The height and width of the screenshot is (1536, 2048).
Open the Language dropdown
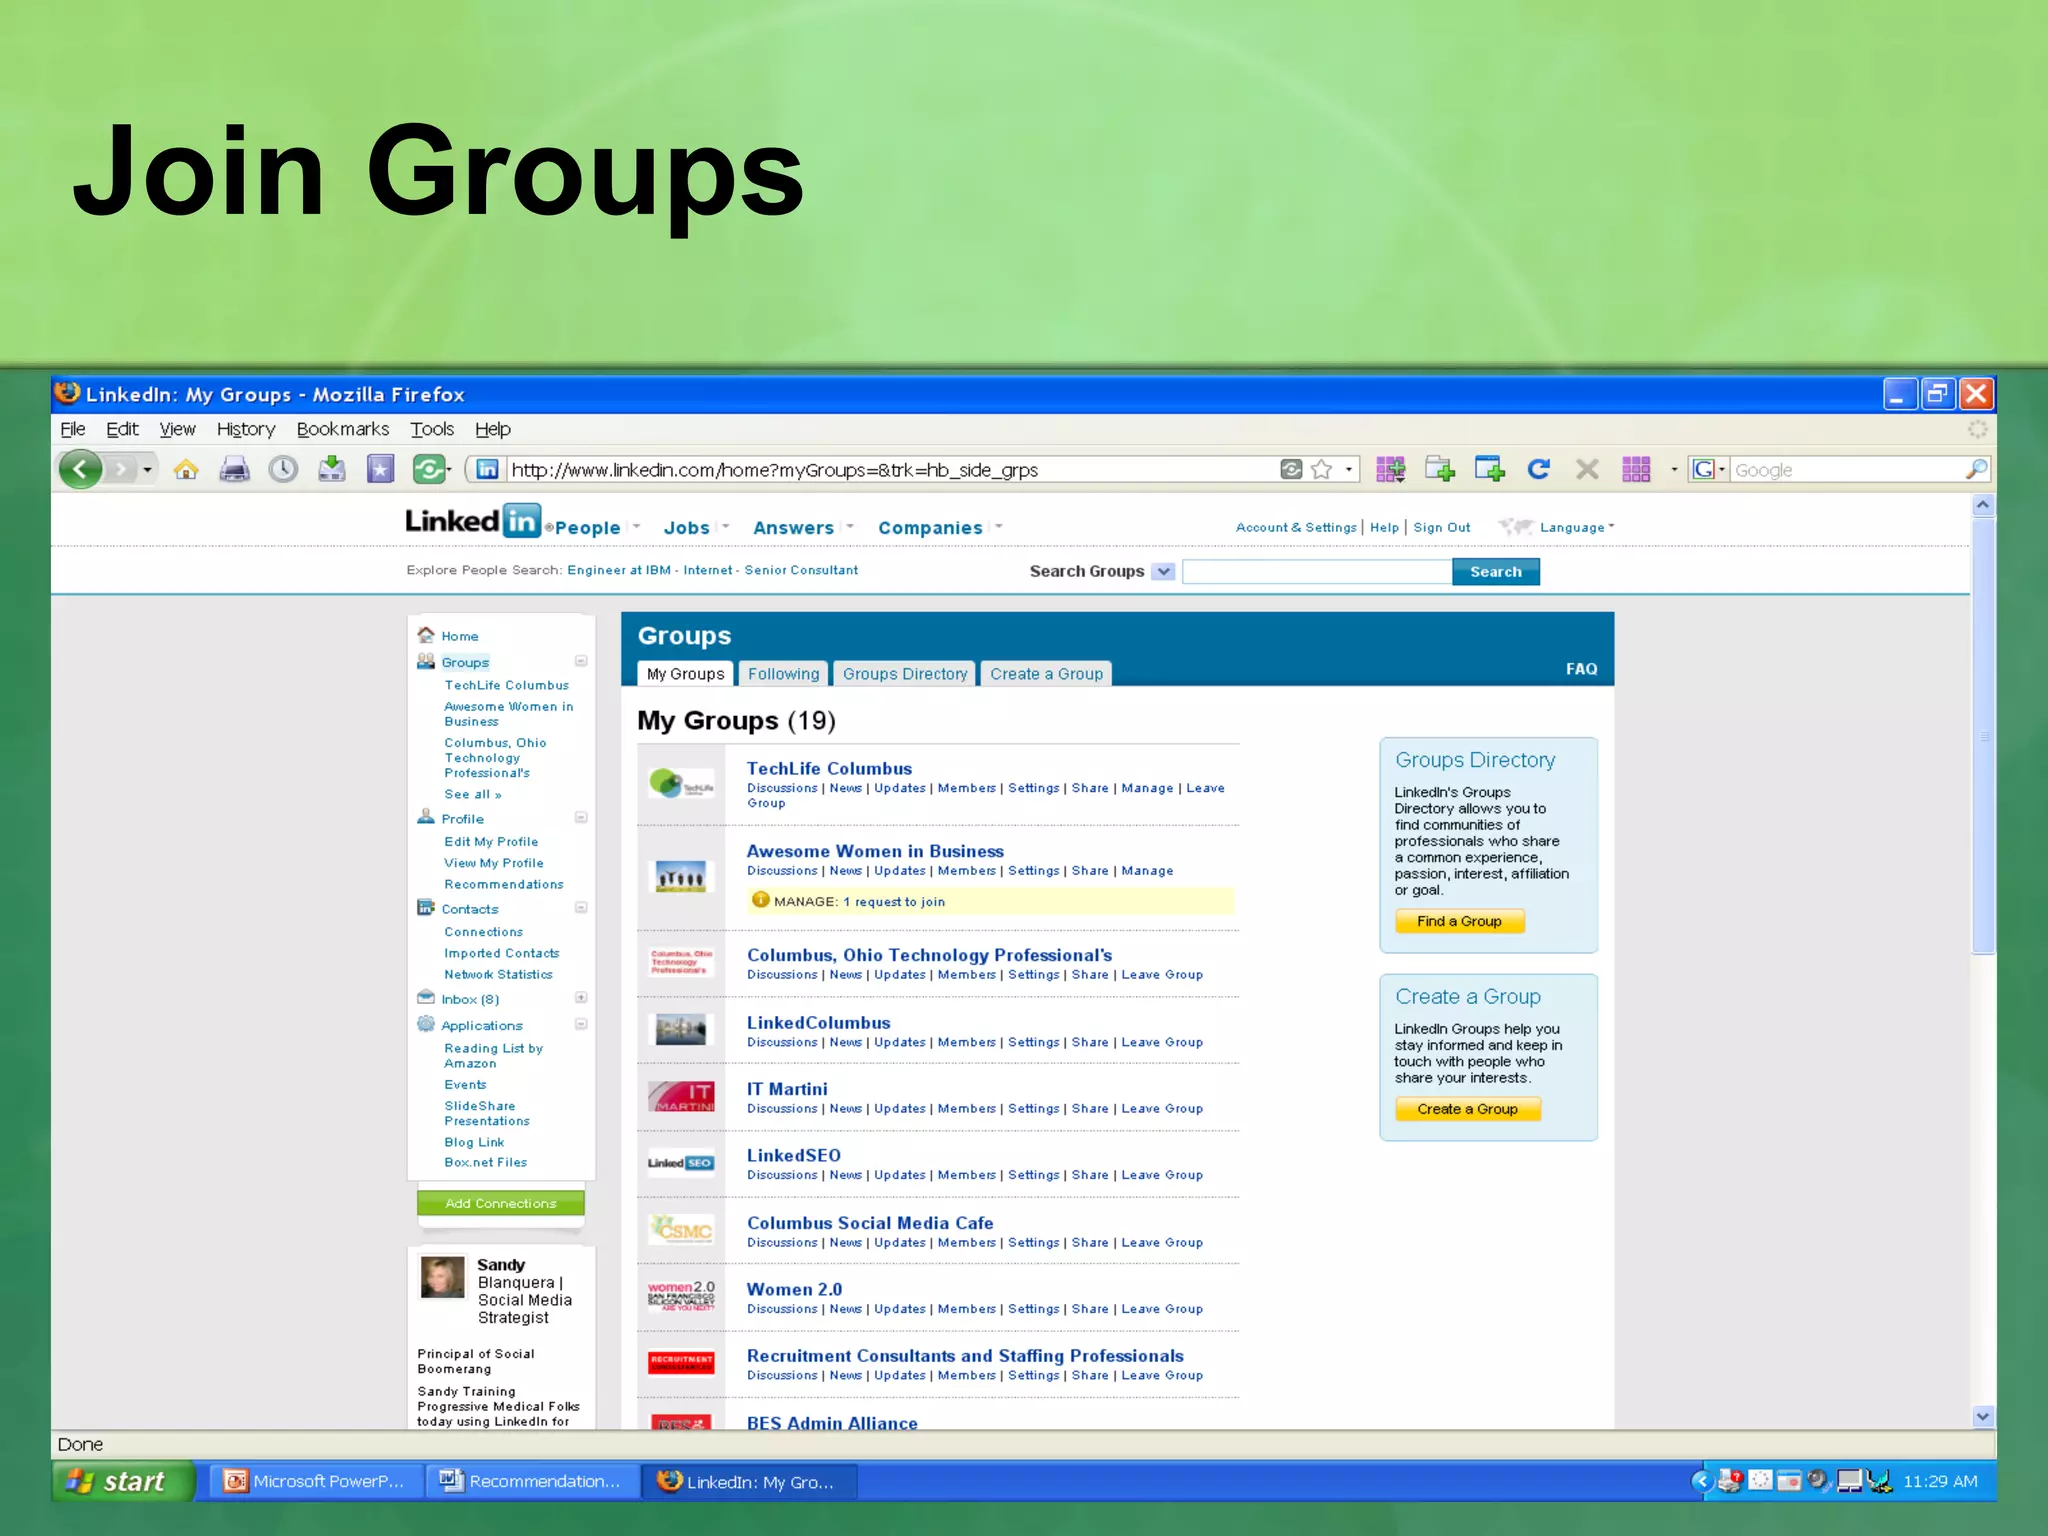pyautogui.click(x=1577, y=527)
